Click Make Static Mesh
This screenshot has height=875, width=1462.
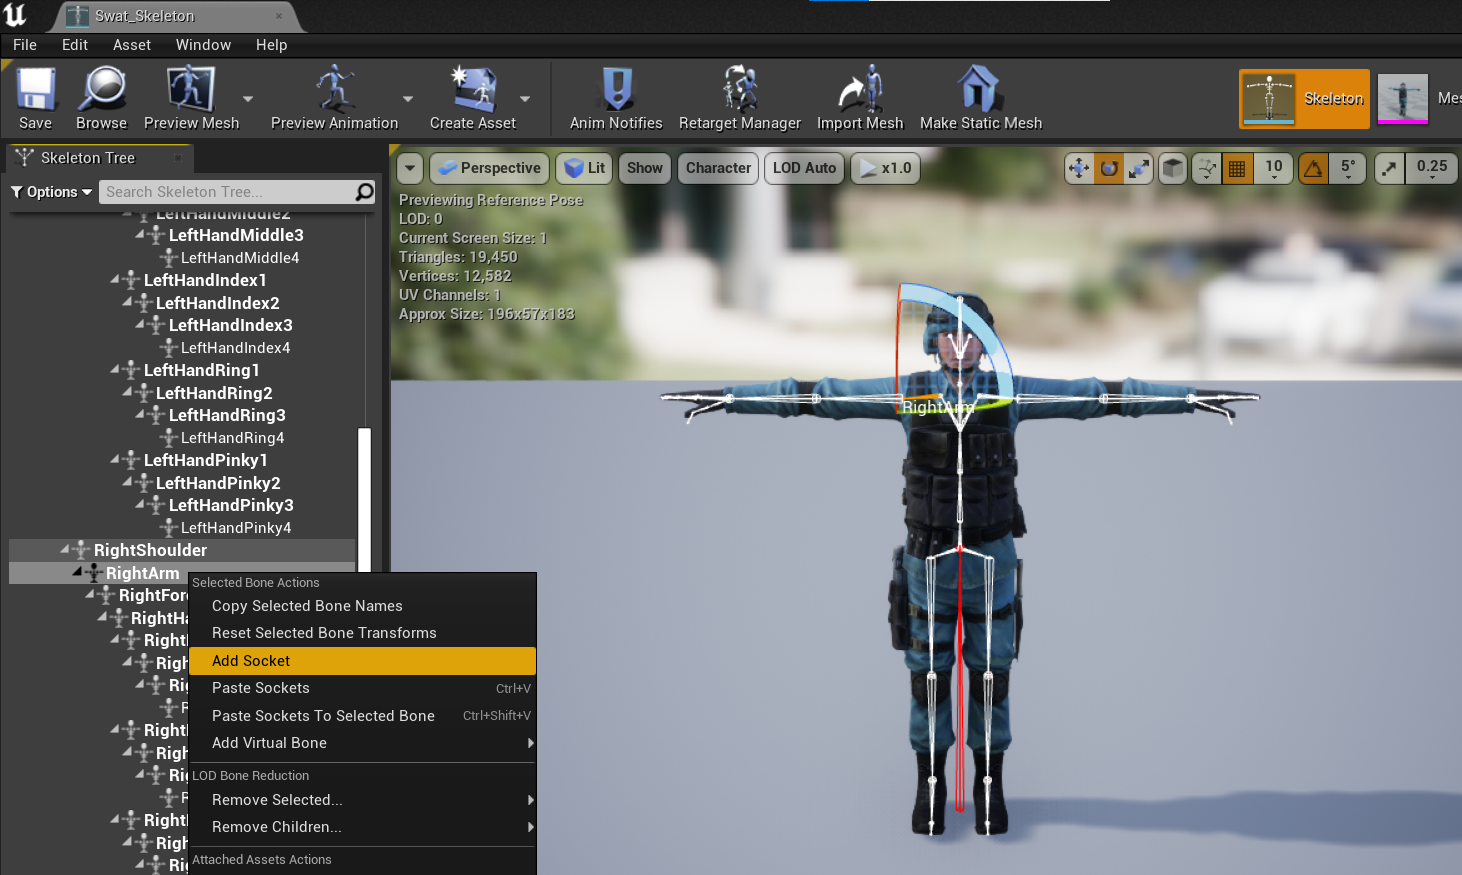pyautogui.click(x=980, y=96)
